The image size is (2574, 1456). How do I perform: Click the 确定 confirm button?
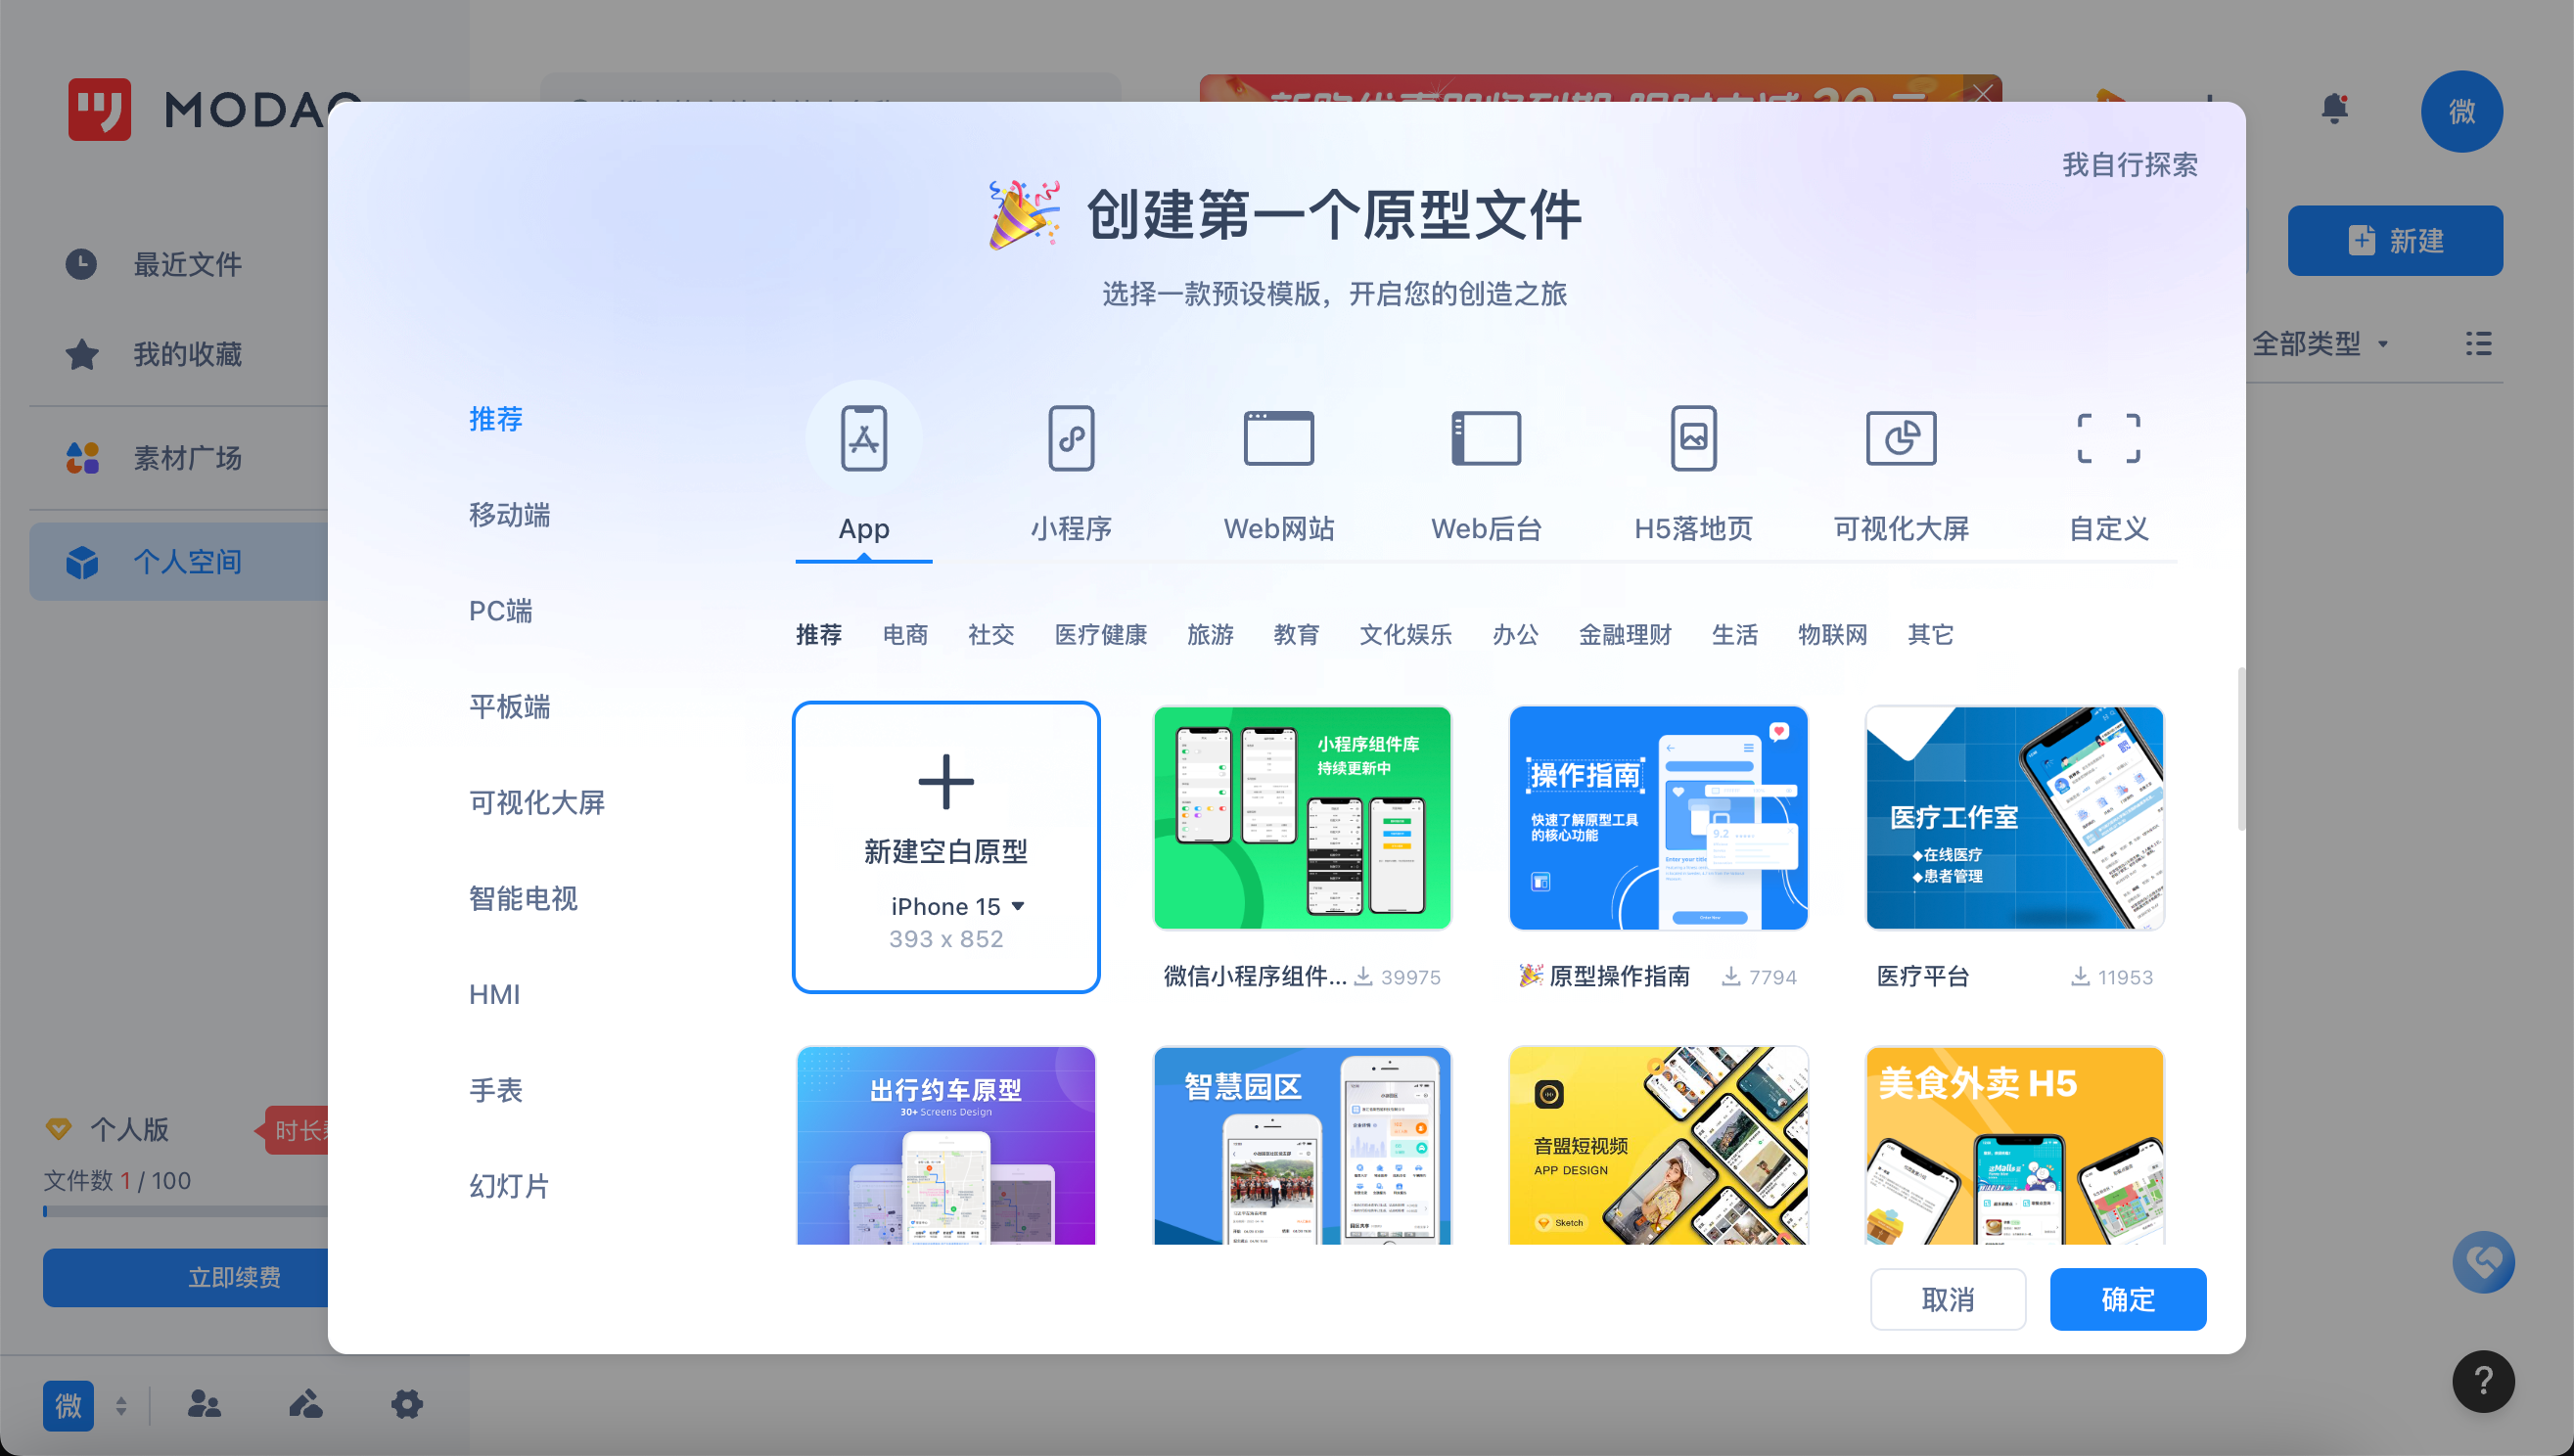[x=2127, y=1299]
